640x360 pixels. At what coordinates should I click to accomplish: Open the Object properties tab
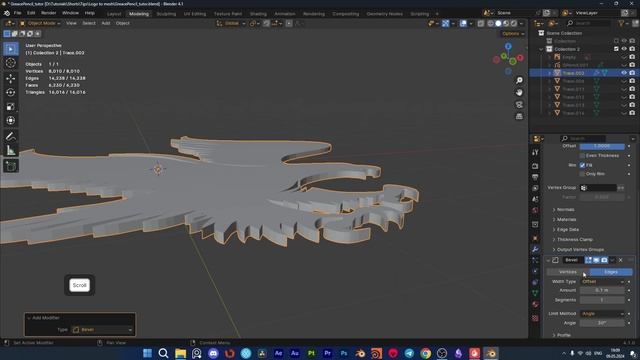pos(536,238)
